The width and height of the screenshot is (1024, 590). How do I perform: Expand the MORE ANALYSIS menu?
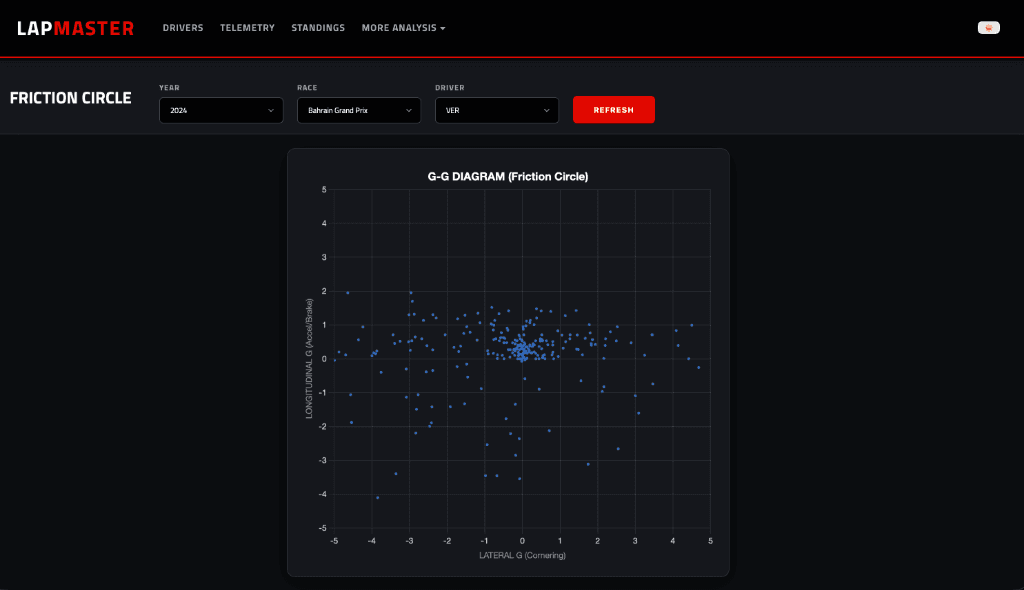[x=403, y=28]
